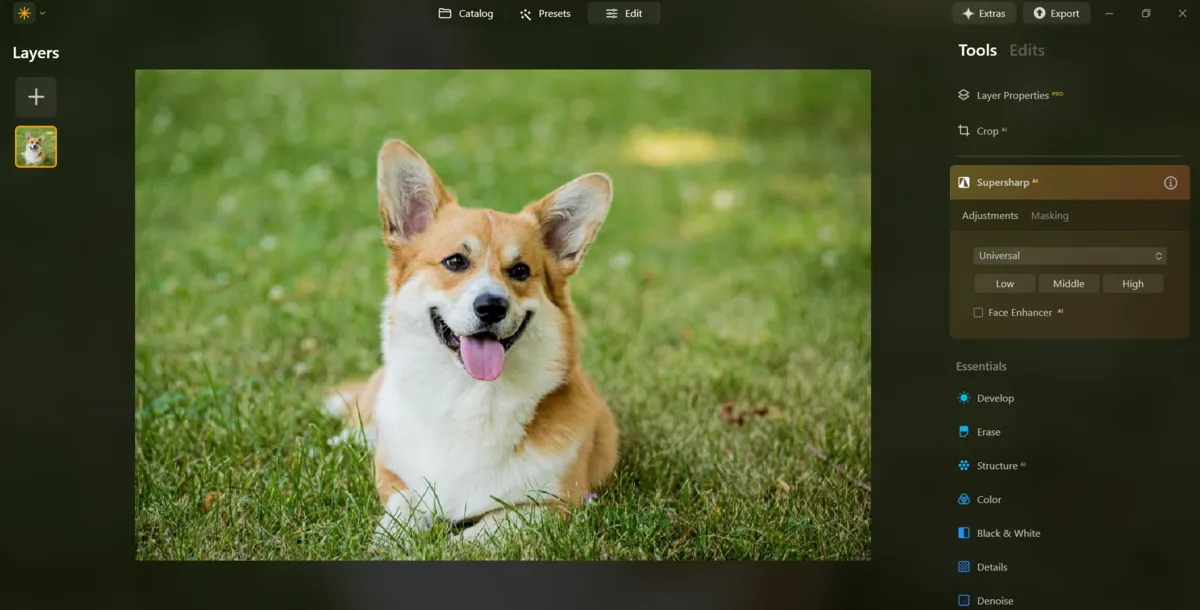Select the High sharpening level
This screenshot has height=610, width=1200.
[x=1132, y=283]
